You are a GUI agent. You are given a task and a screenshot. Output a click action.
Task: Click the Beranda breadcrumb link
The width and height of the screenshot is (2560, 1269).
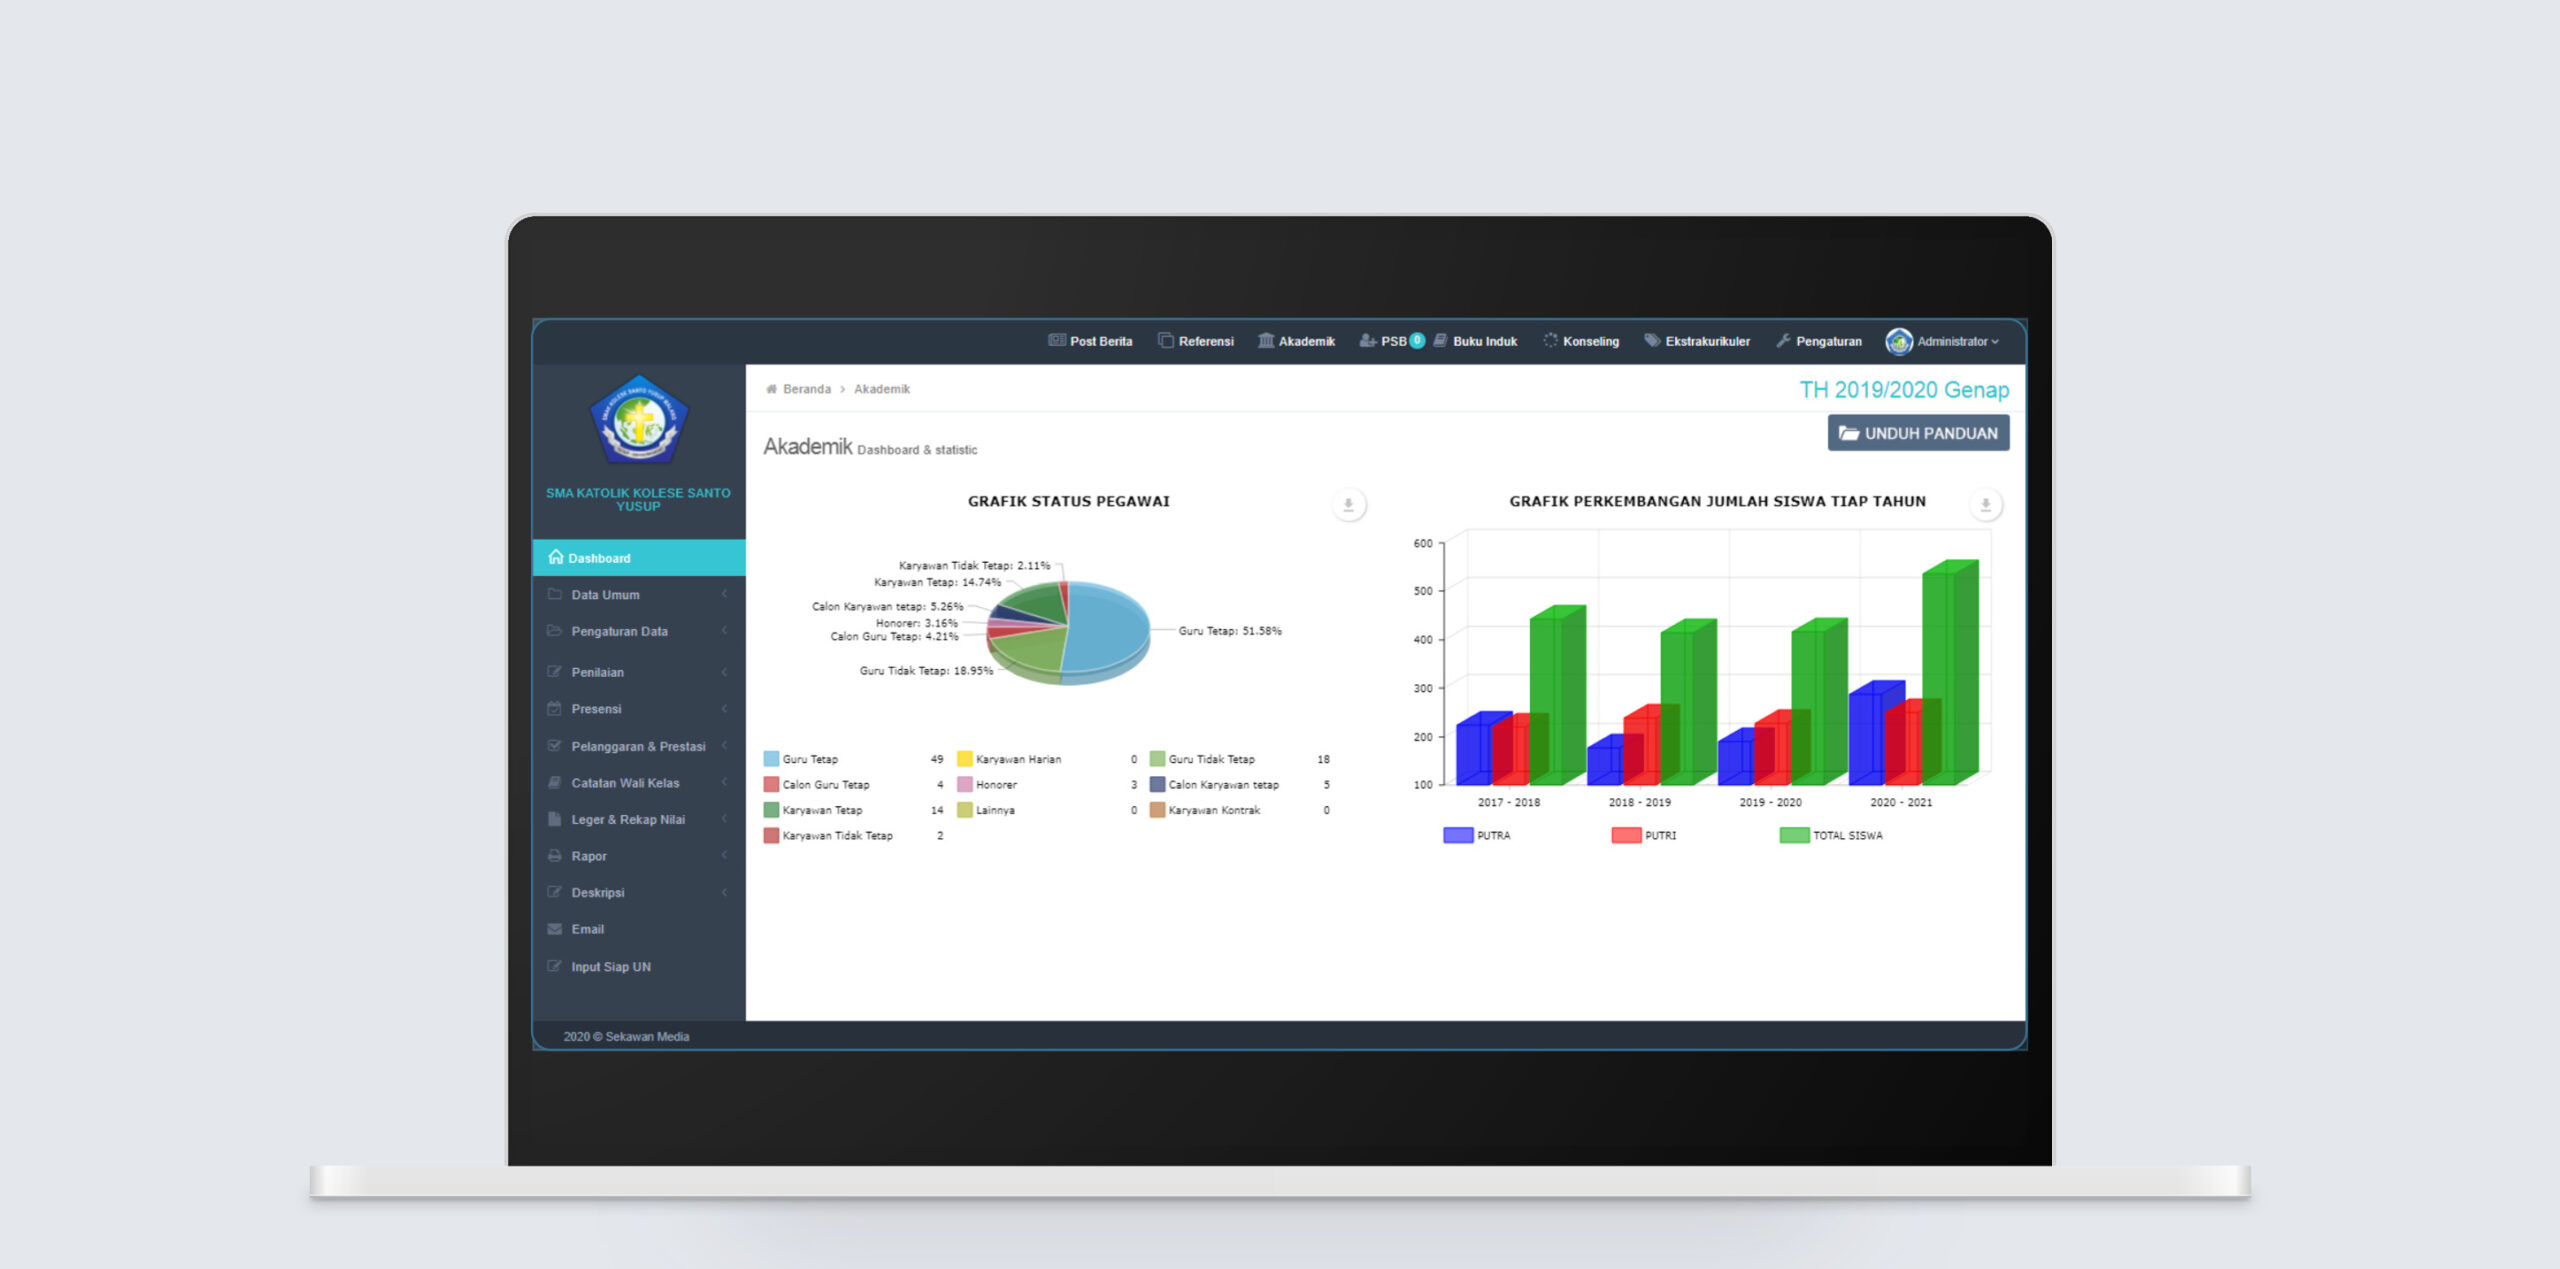point(806,389)
